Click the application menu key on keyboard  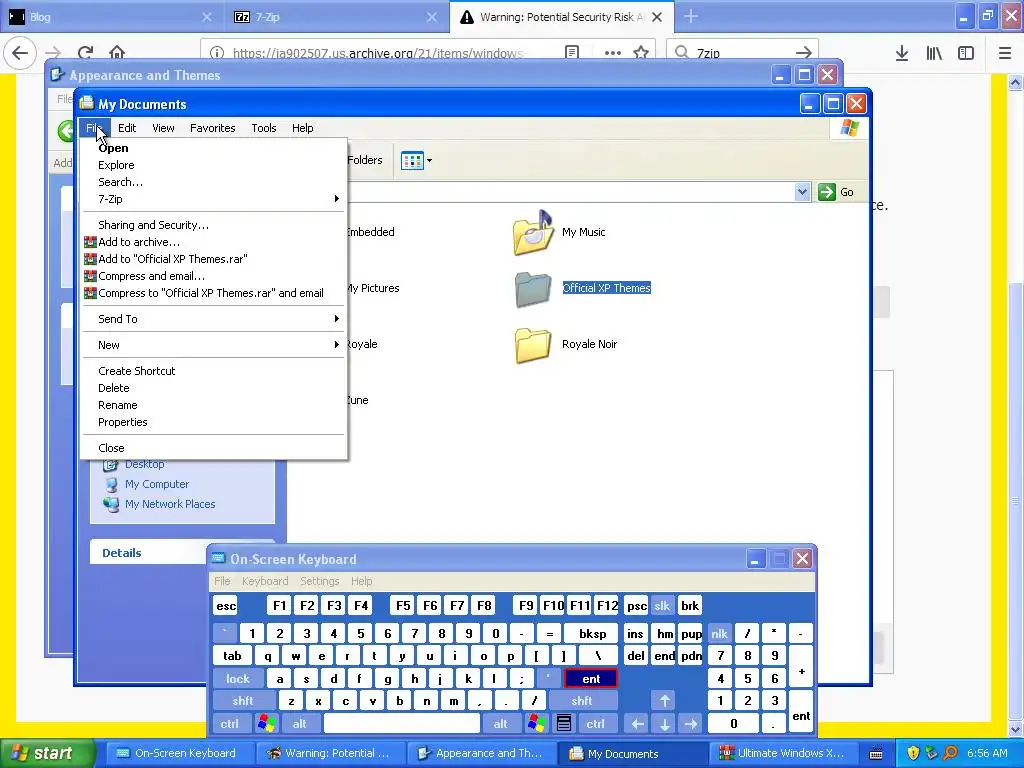click(564, 724)
